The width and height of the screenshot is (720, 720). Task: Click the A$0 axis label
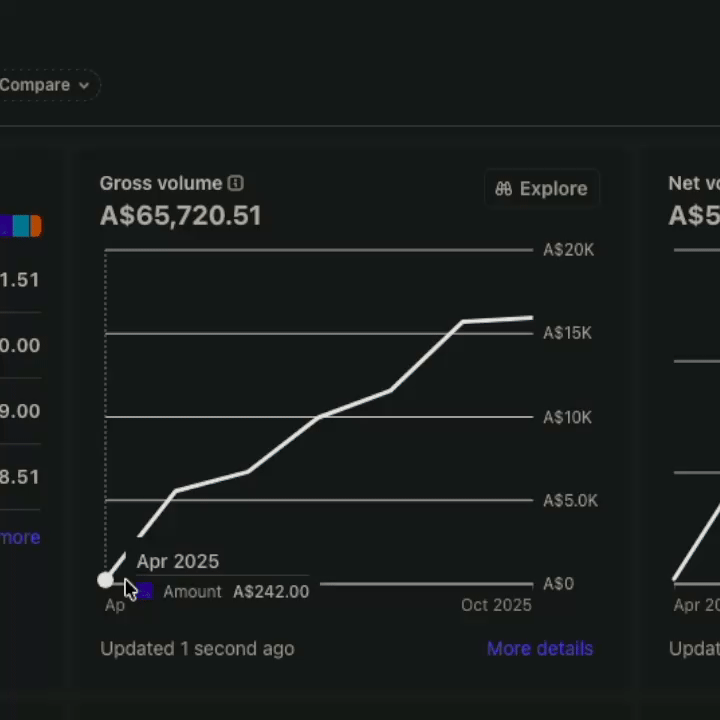[x=558, y=584]
